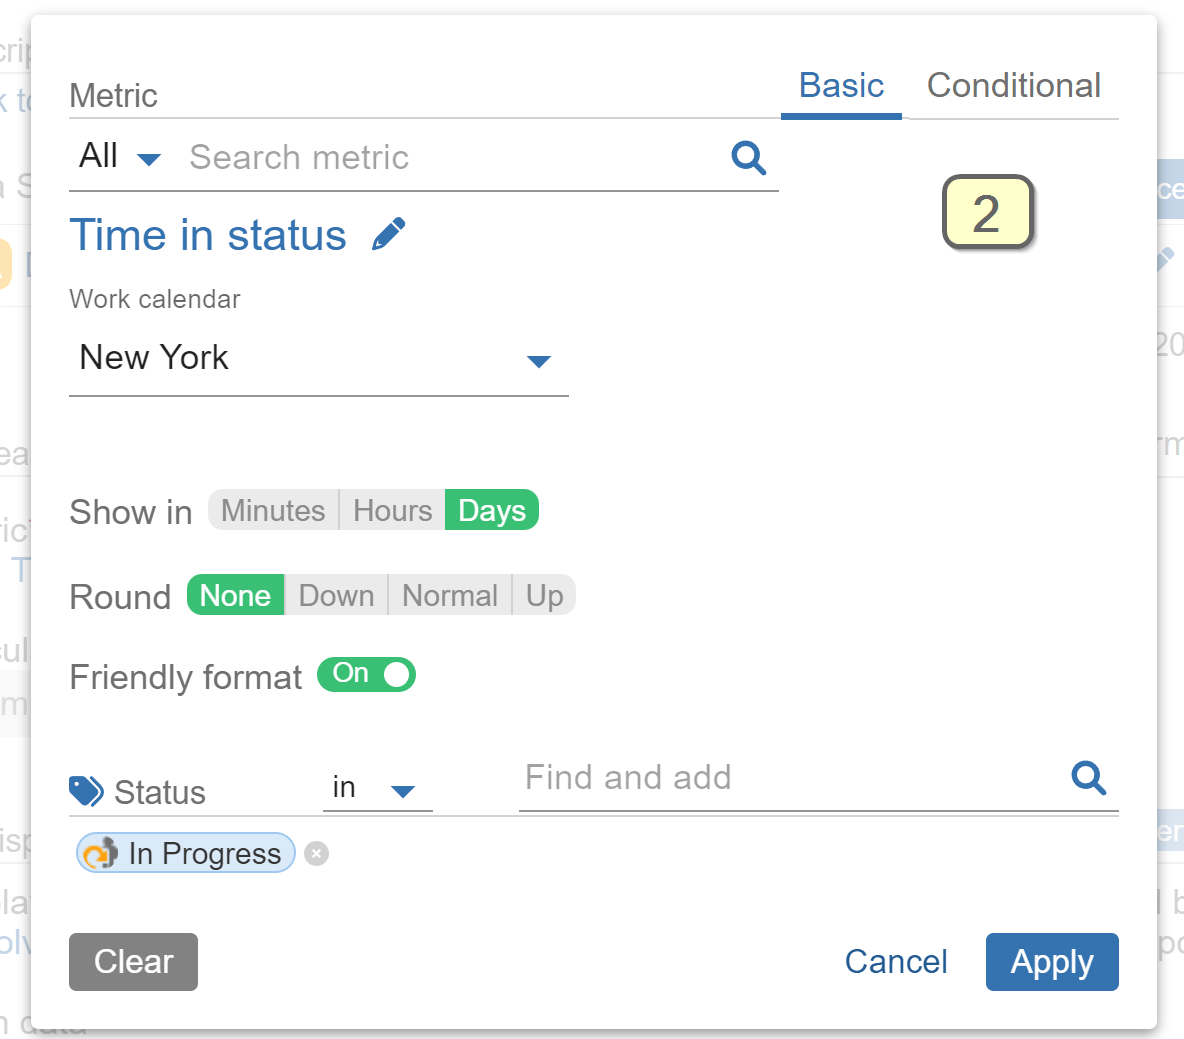Open the All metric type dropdown

(118, 156)
